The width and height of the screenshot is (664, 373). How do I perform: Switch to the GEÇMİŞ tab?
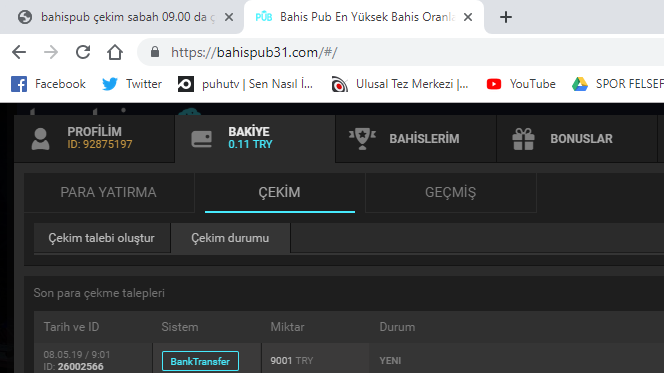click(x=451, y=192)
